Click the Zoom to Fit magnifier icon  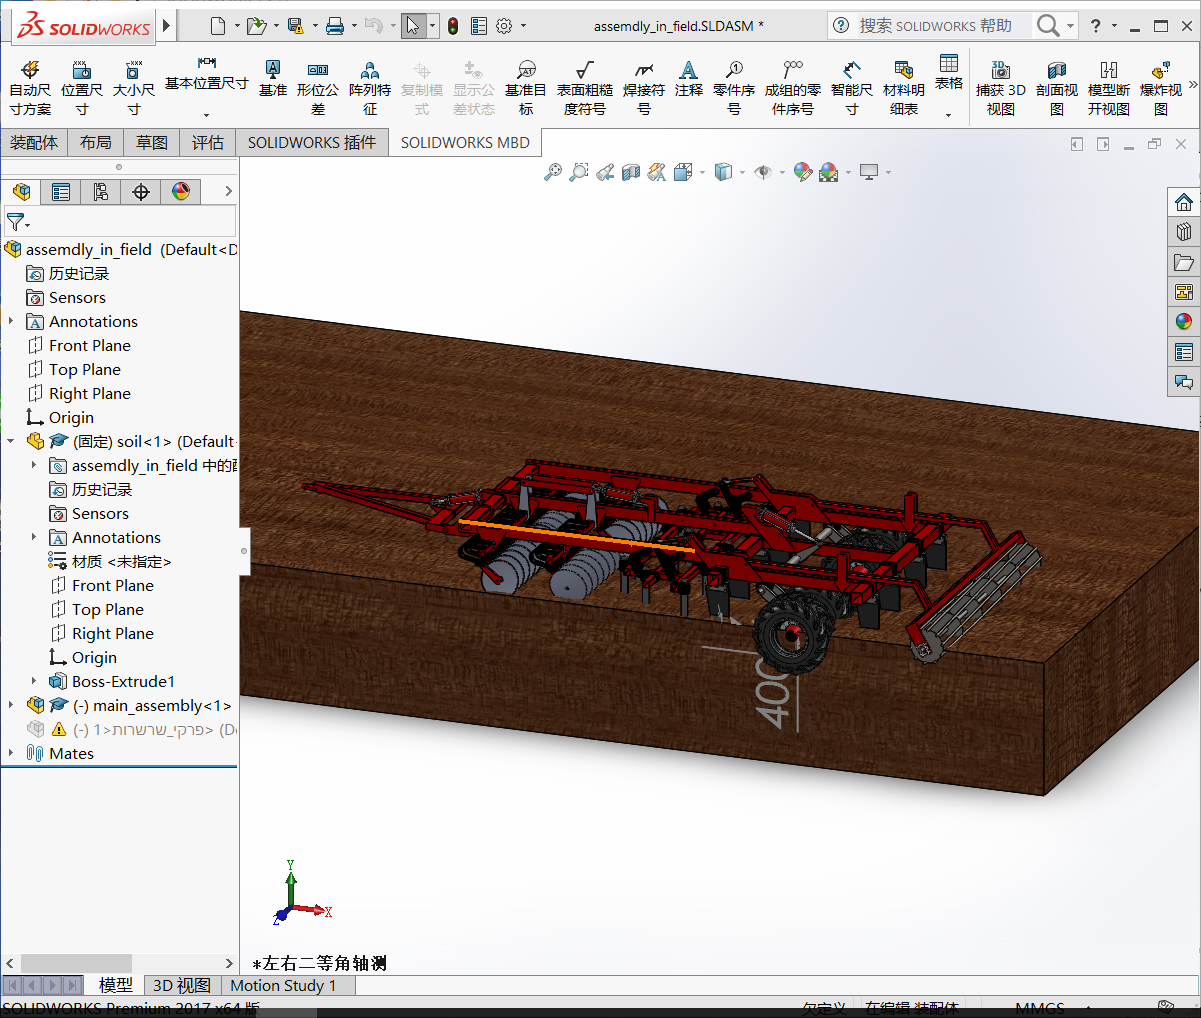tap(553, 172)
